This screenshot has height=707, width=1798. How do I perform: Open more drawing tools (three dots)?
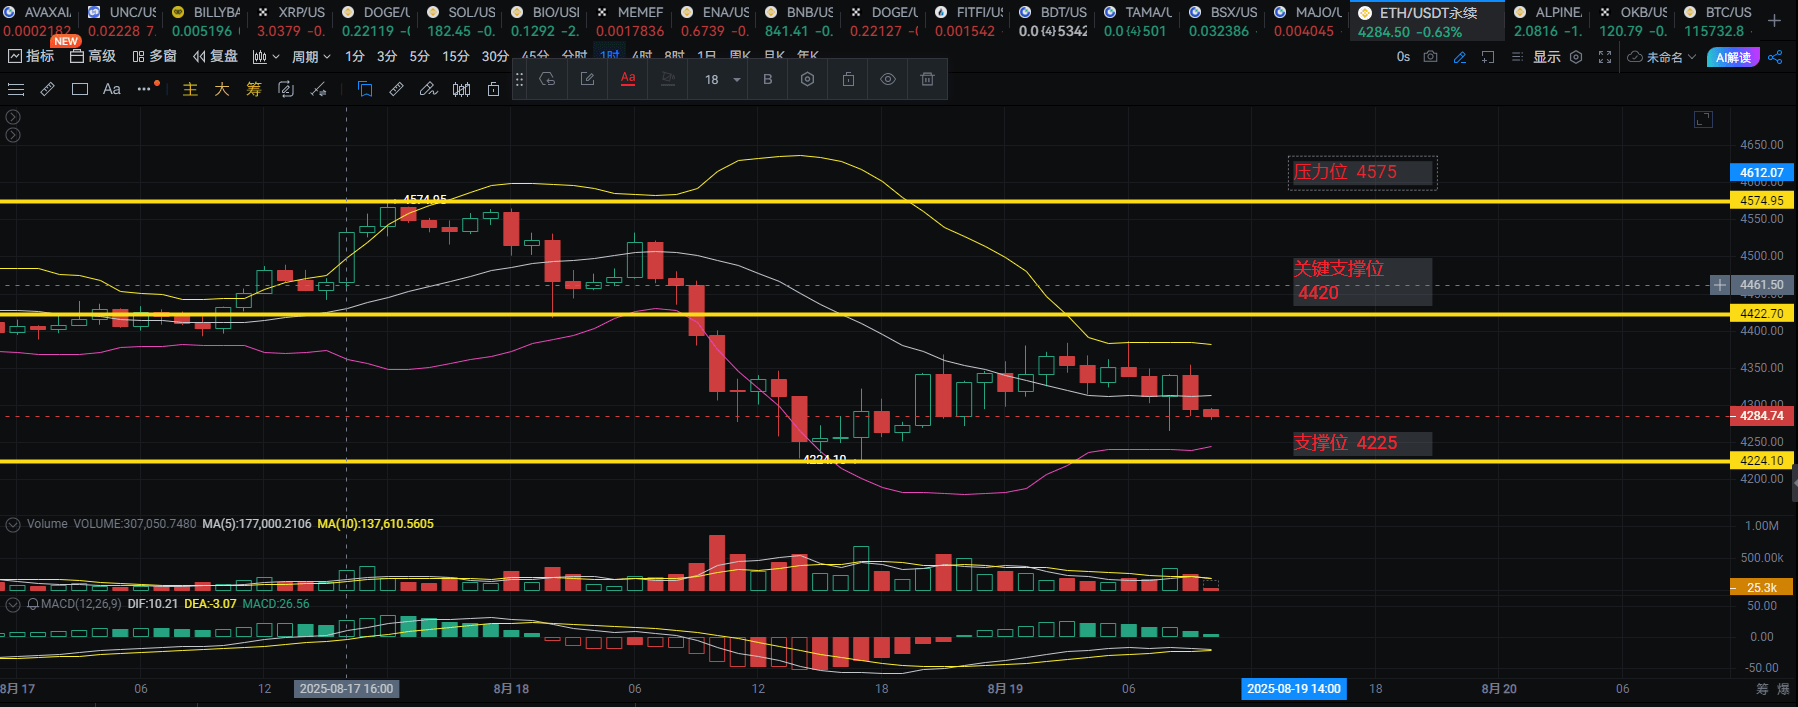(144, 89)
